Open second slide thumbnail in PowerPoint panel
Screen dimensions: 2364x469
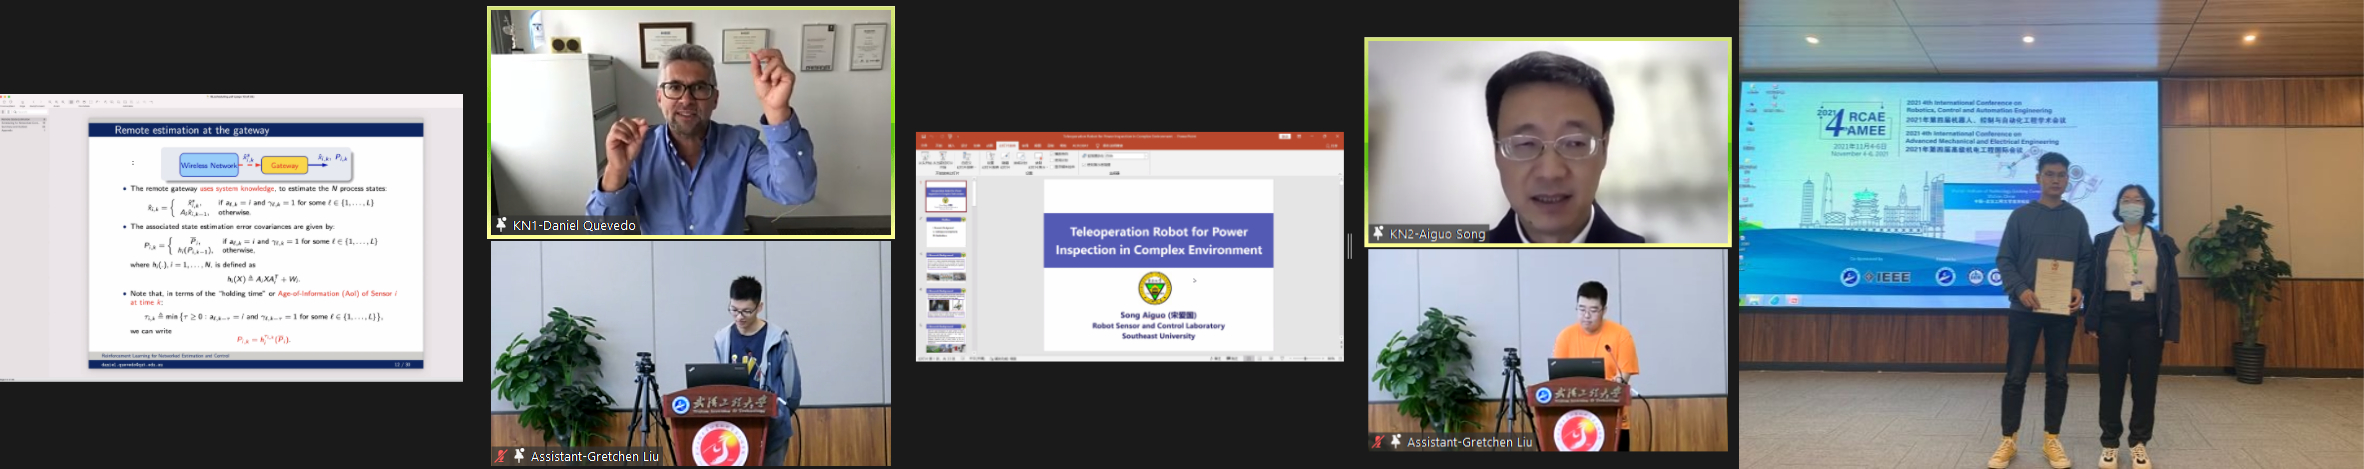tap(946, 232)
